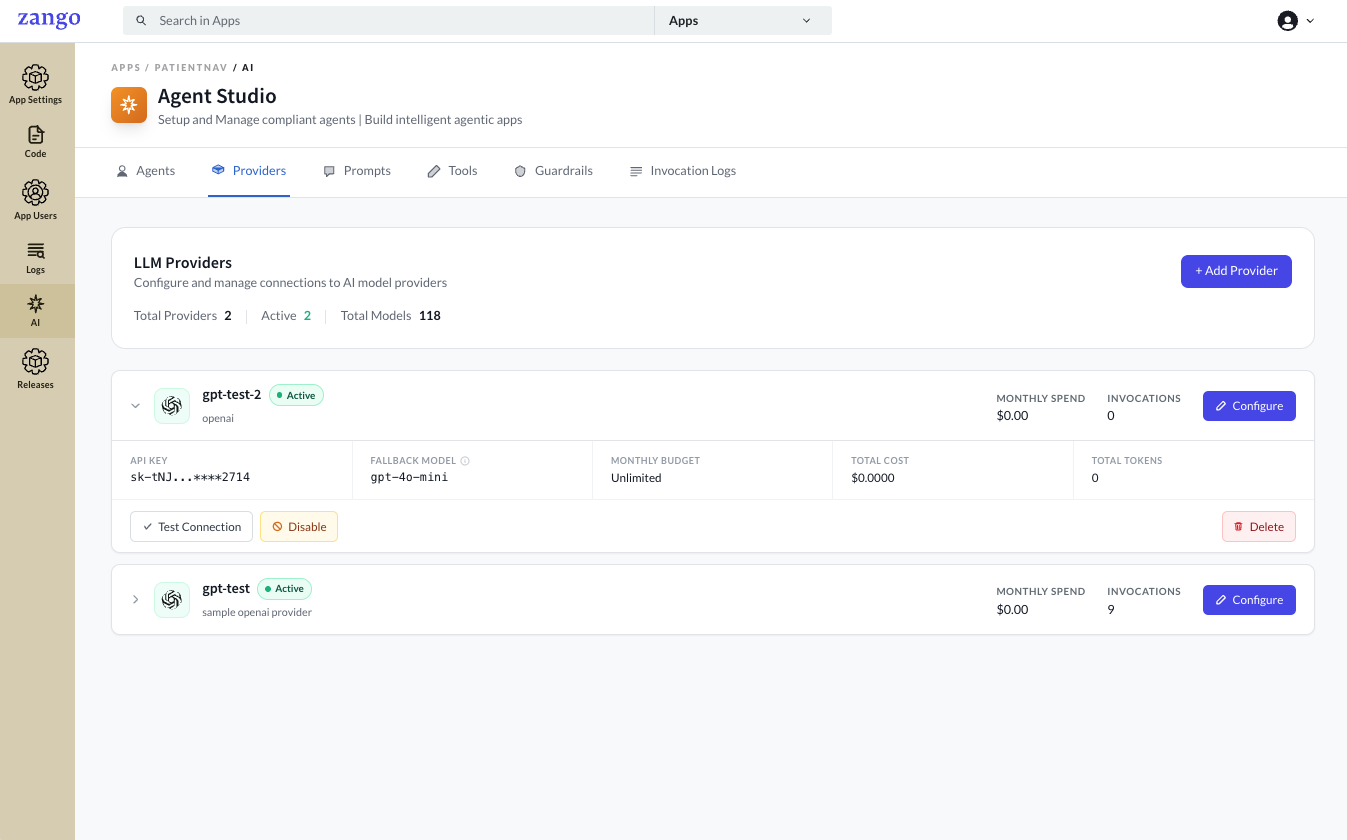Click the search magnifier icon
The image size is (1347, 840).
tap(141, 21)
